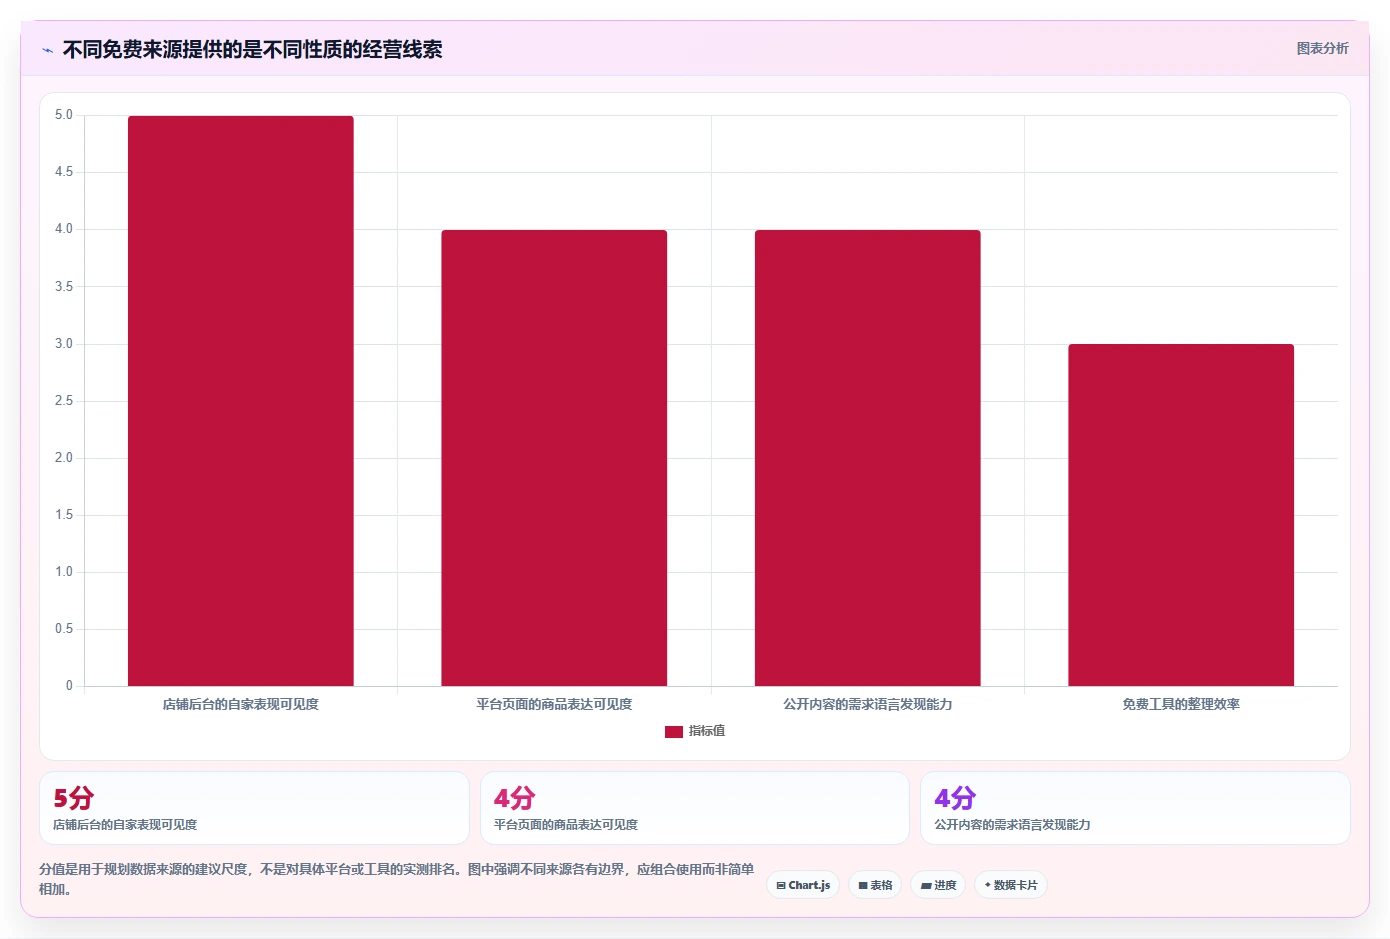This screenshot has height=939, width=1390.
Task: Click the bar for 免费工具的整理效率
Action: point(1181,515)
